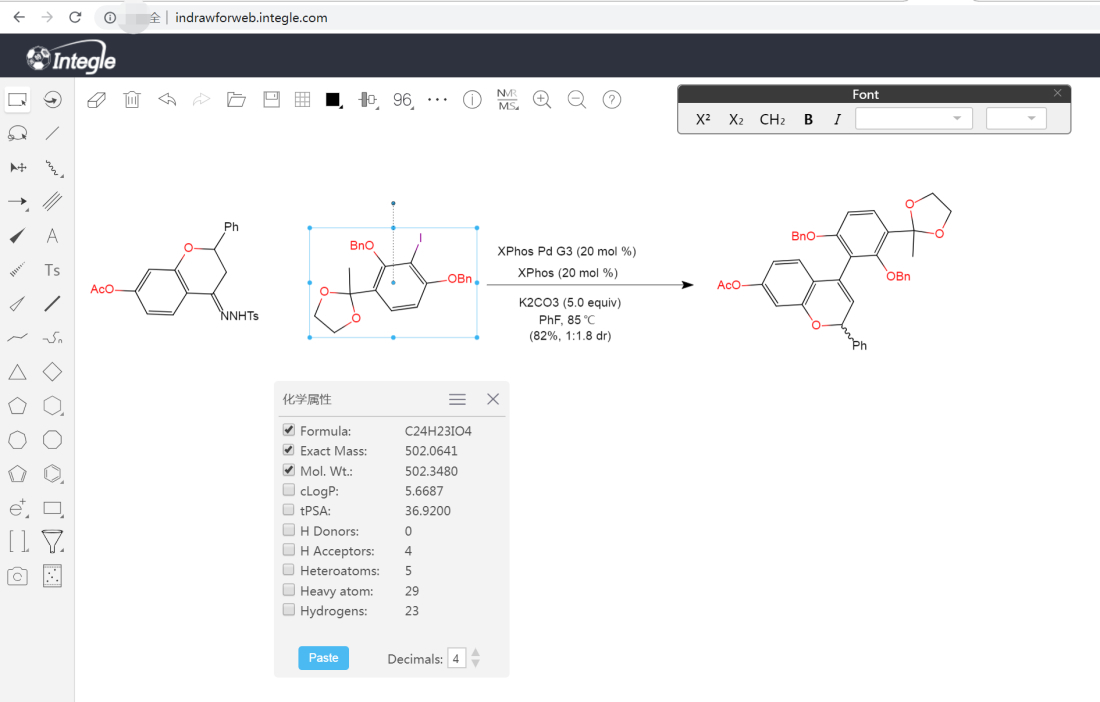Undo the last action
The image size is (1100, 702).
point(167,100)
